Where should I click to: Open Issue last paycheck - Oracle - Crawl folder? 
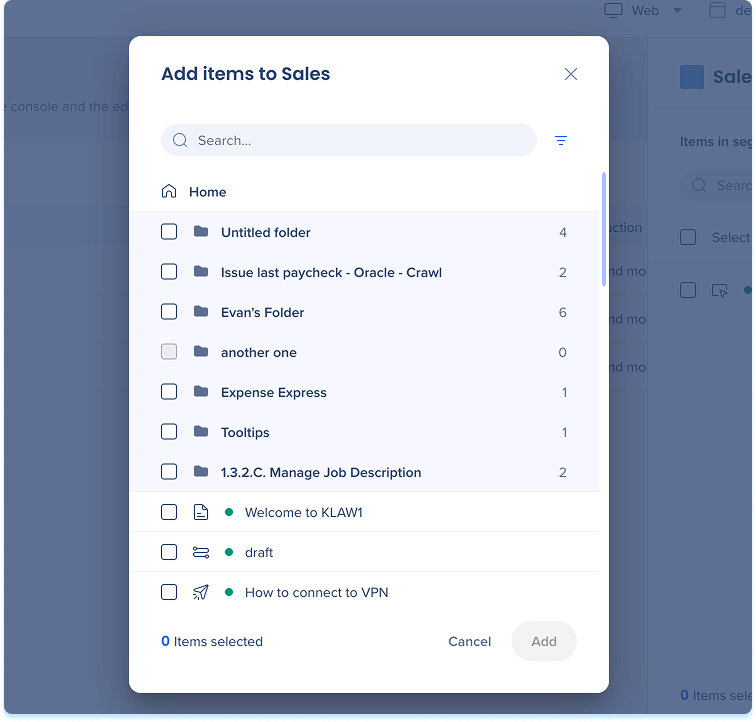pos(364,272)
